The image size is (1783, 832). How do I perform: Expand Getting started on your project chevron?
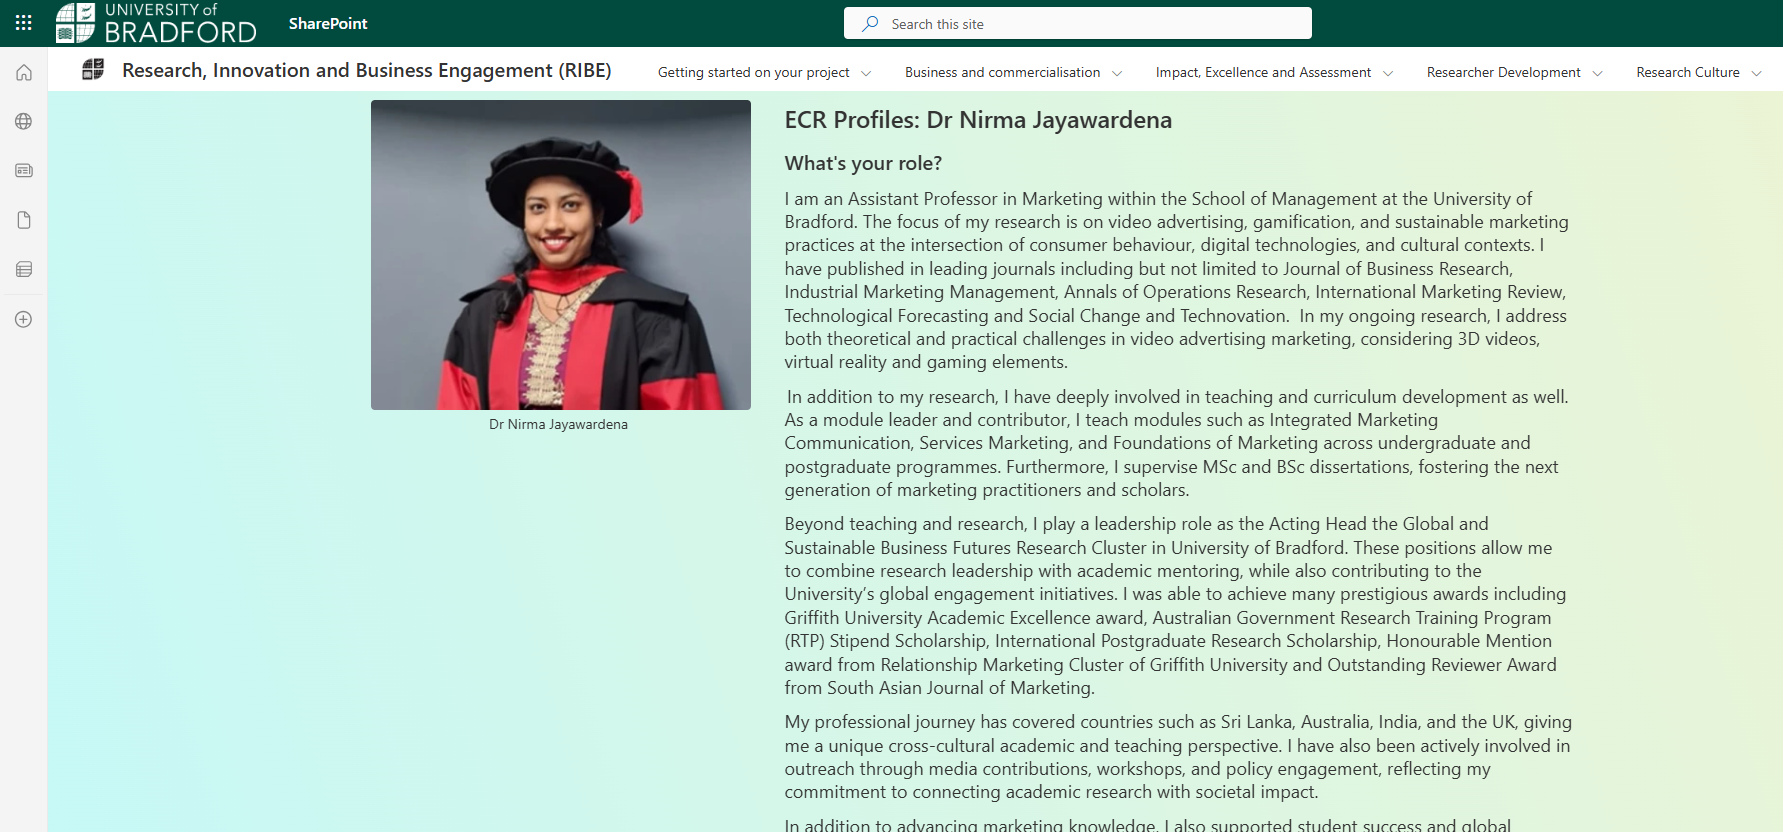coord(866,73)
